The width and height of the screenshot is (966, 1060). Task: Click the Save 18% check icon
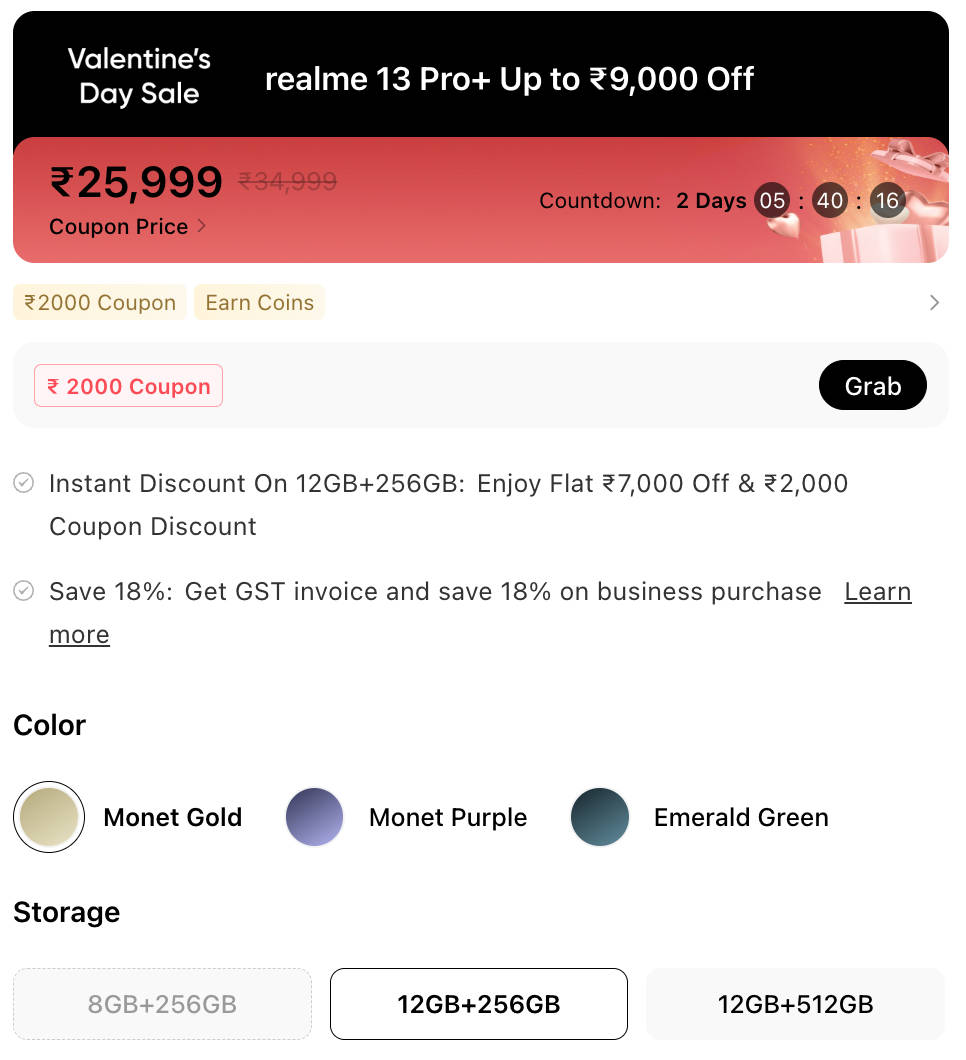click(x=24, y=592)
